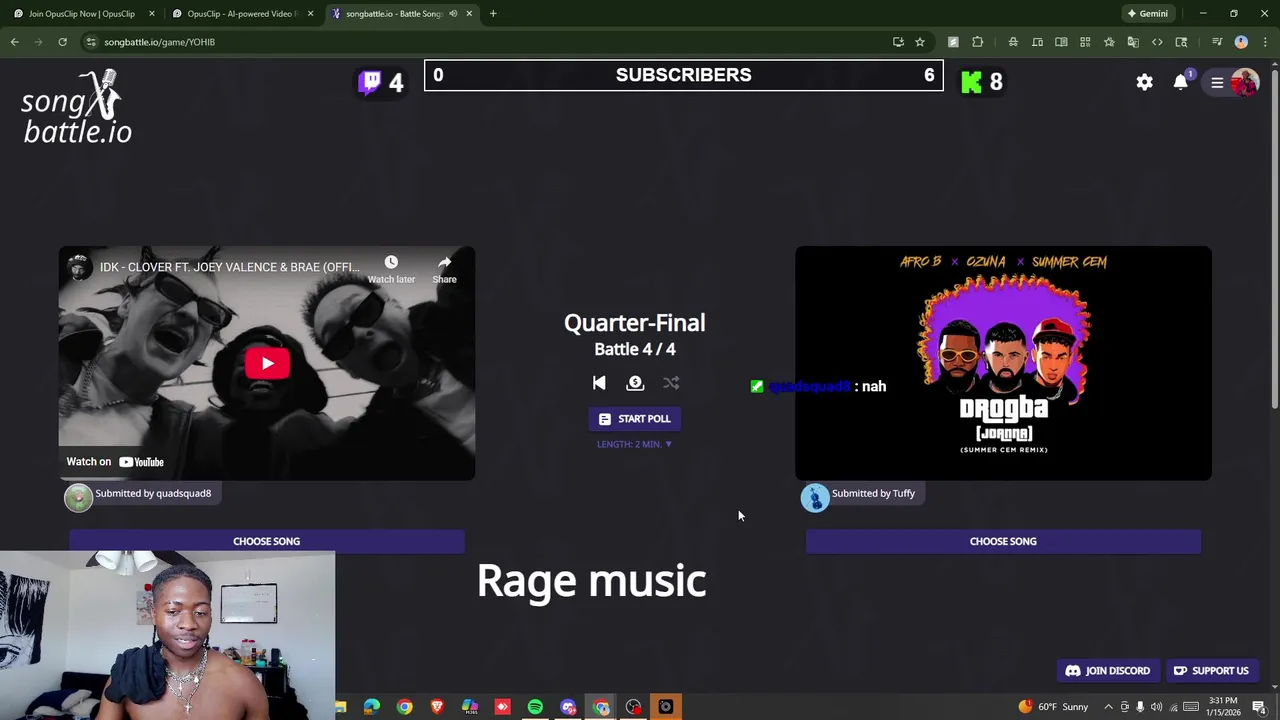Choose quadsquad8's song on the left
Viewport: 1280px width, 720px height.
[x=266, y=541]
